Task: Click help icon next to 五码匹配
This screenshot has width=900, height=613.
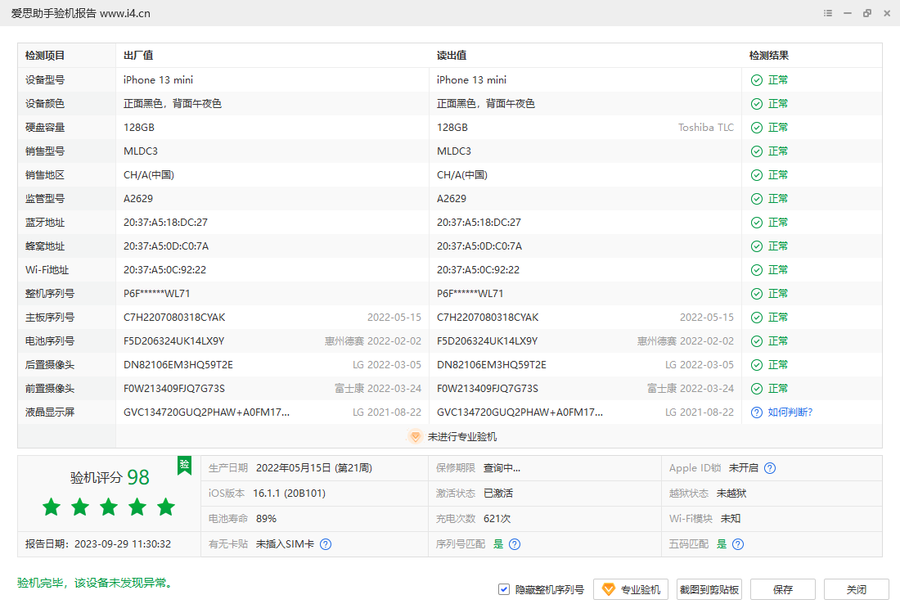Action: [737, 544]
